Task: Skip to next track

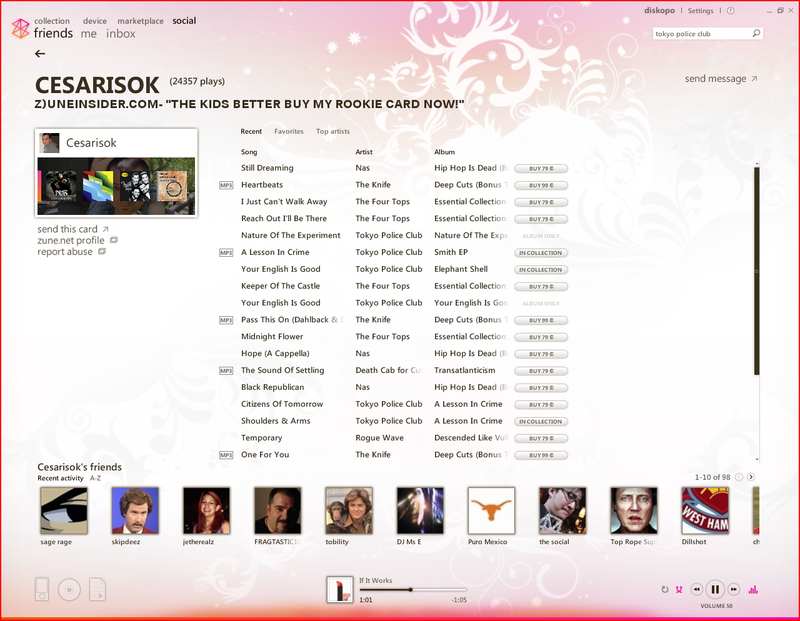Action: [734, 589]
